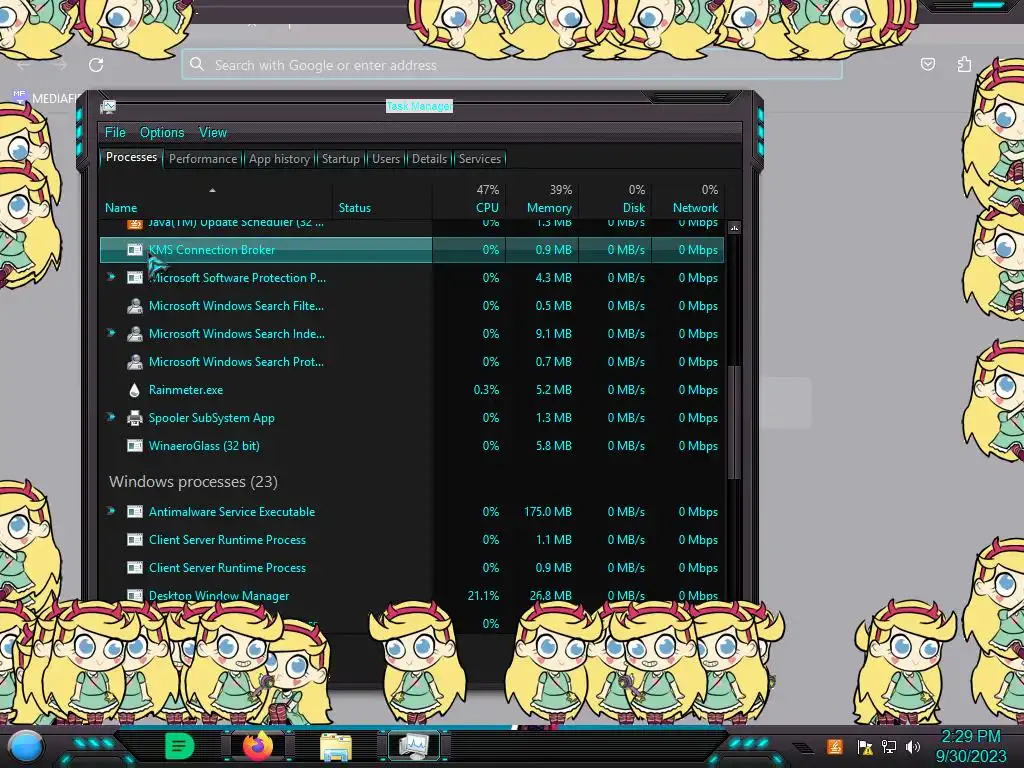The height and width of the screenshot is (768, 1024).
Task: Click the Windows processes (23) group header
Action: [193, 482]
